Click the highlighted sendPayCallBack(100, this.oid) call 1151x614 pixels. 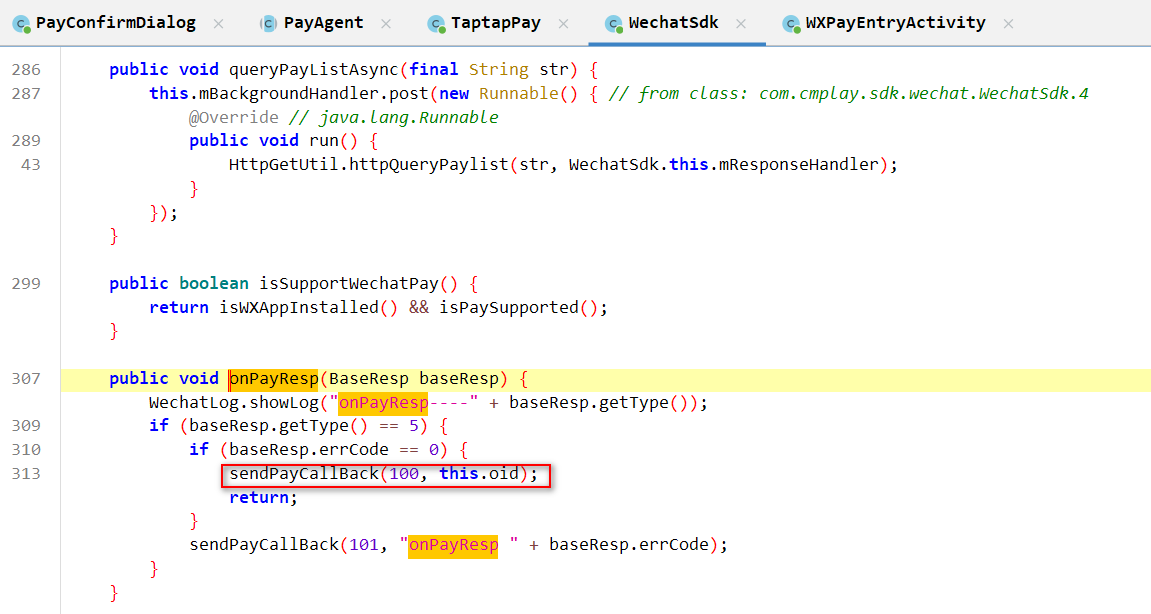click(x=385, y=474)
